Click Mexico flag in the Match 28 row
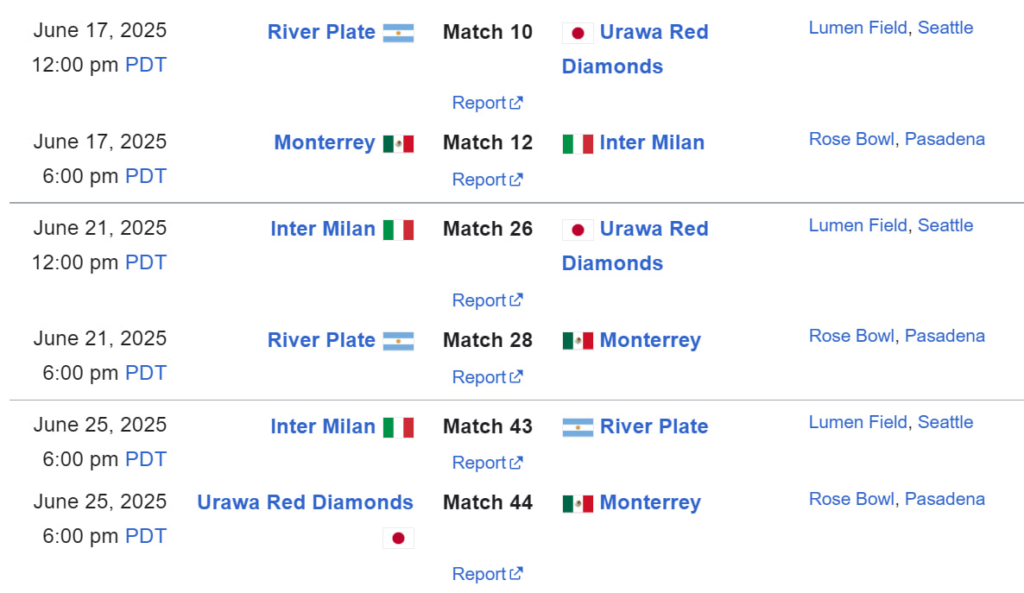Image resolution: width=1024 pixels, height=593 pixels. (x=577, y=341)
